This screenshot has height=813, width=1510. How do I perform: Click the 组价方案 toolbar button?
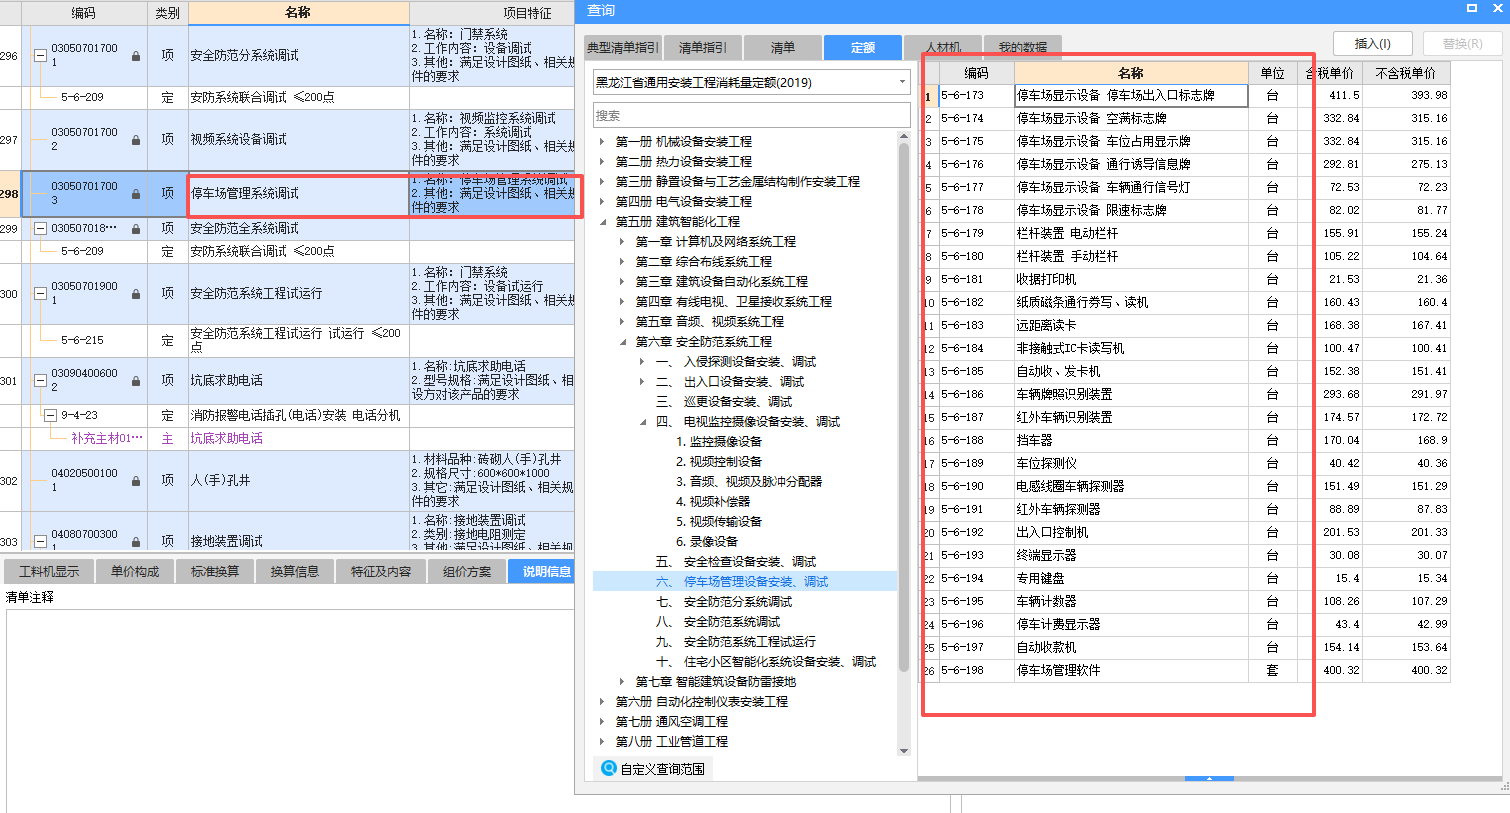point(466,570)
